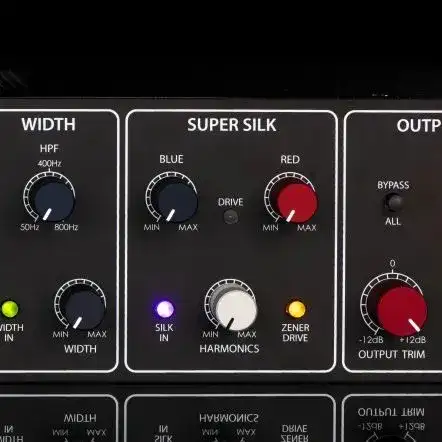Viewport: 442px width, 442px height.
Task: Click the BLUE silk knob
Action: [x=177, y=202]
